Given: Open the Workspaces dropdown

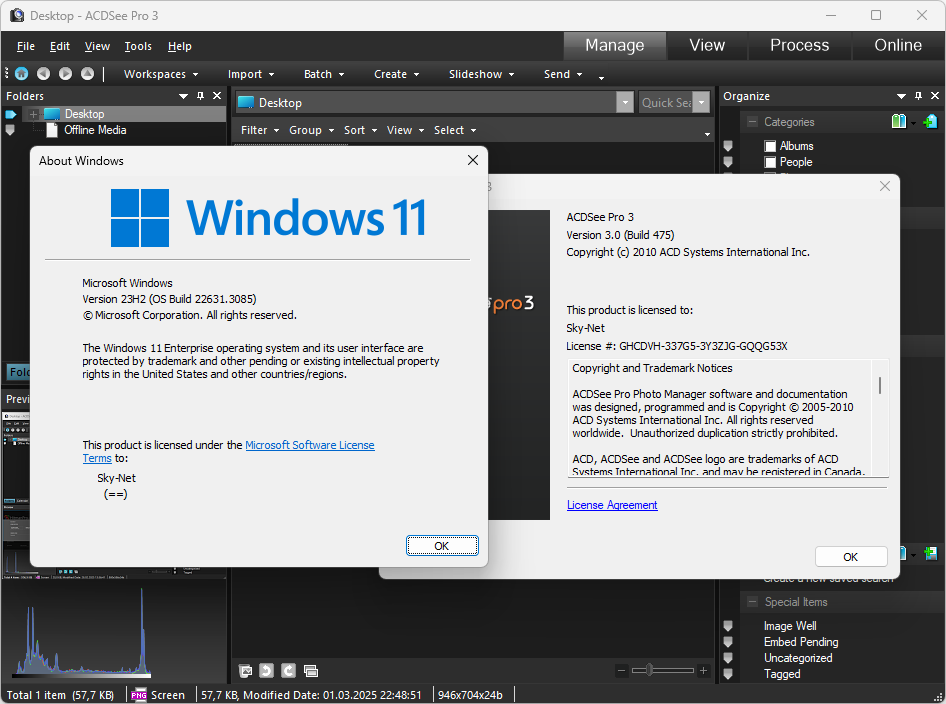Looking at the screenshot, I should [161, 74].
